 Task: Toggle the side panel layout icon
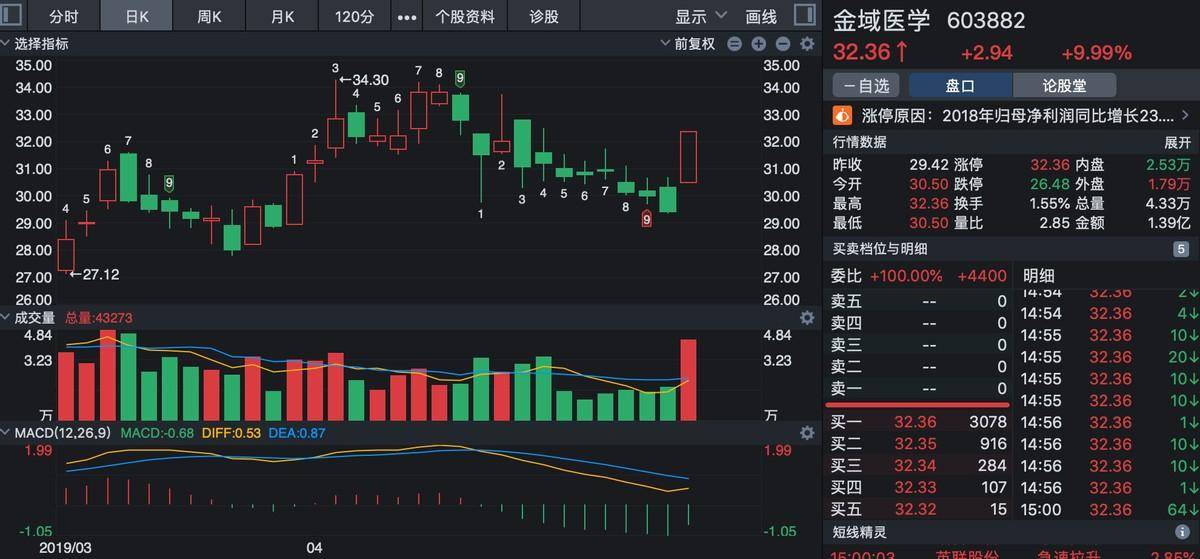[x=803, y=15]
